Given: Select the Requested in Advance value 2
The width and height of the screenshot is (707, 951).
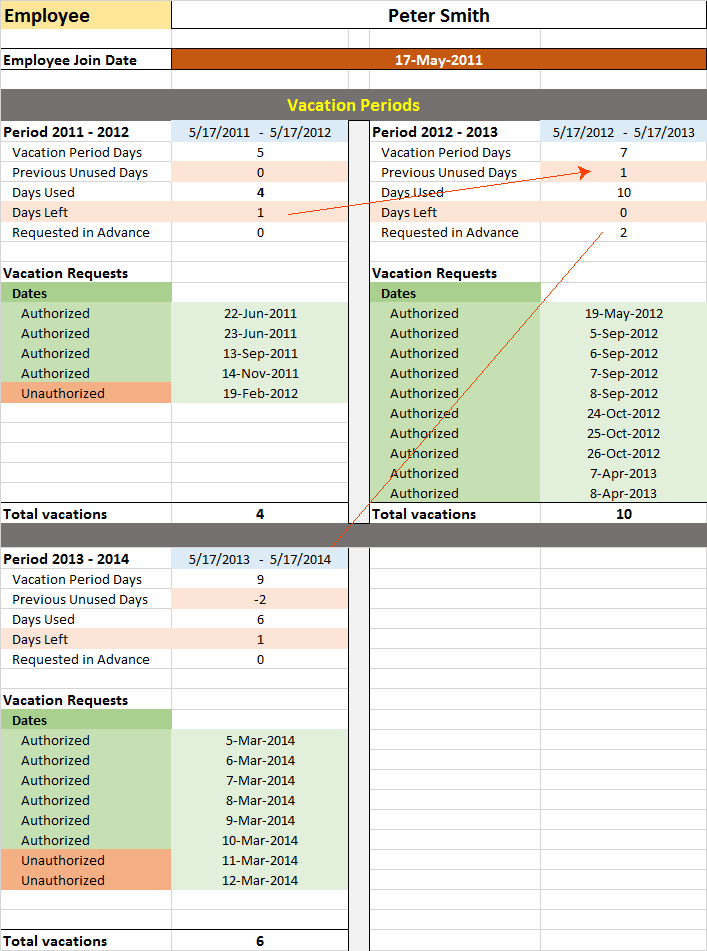Looking at the screenshot, I should pyautogui.click(x=623, y=232).
